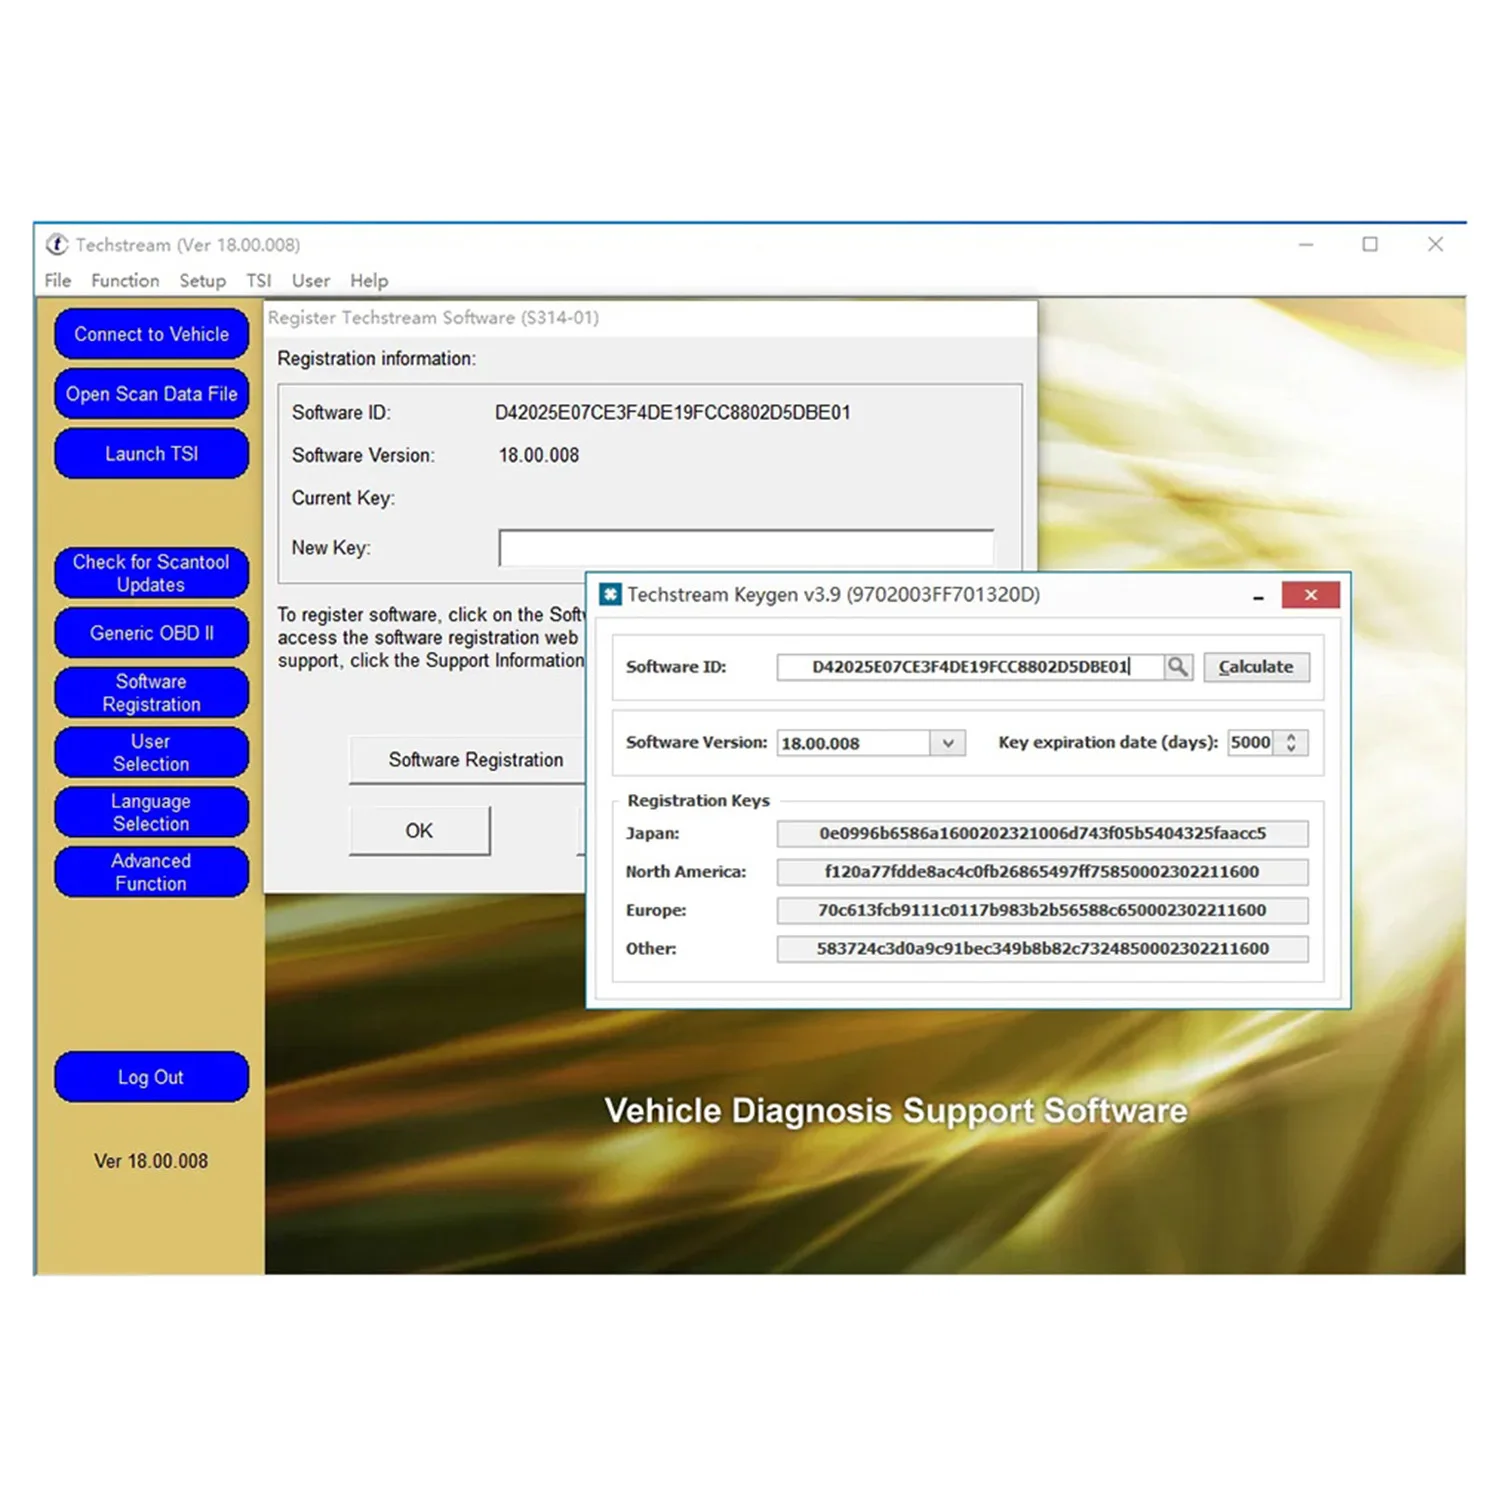Launch TSI from the sidebar
Viewport: 1500px width, 1500px height.
click(152, 454)
